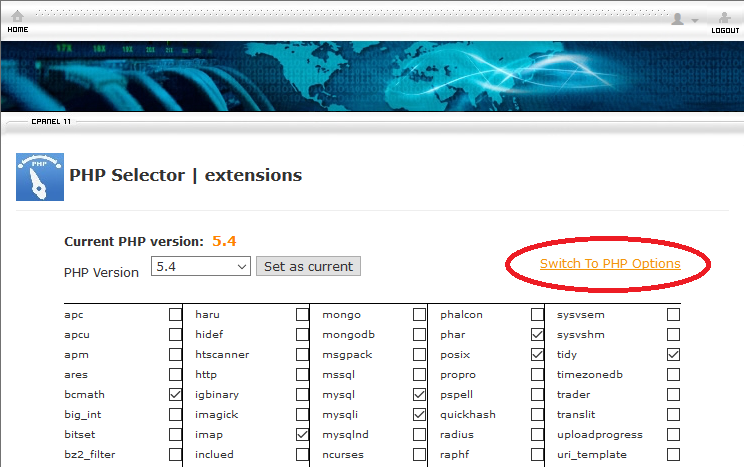The height and width of the screenshot is (467, 744).
Task: Uncheck the phar extension
Action: pyautogui.click(x=537, y=335)
